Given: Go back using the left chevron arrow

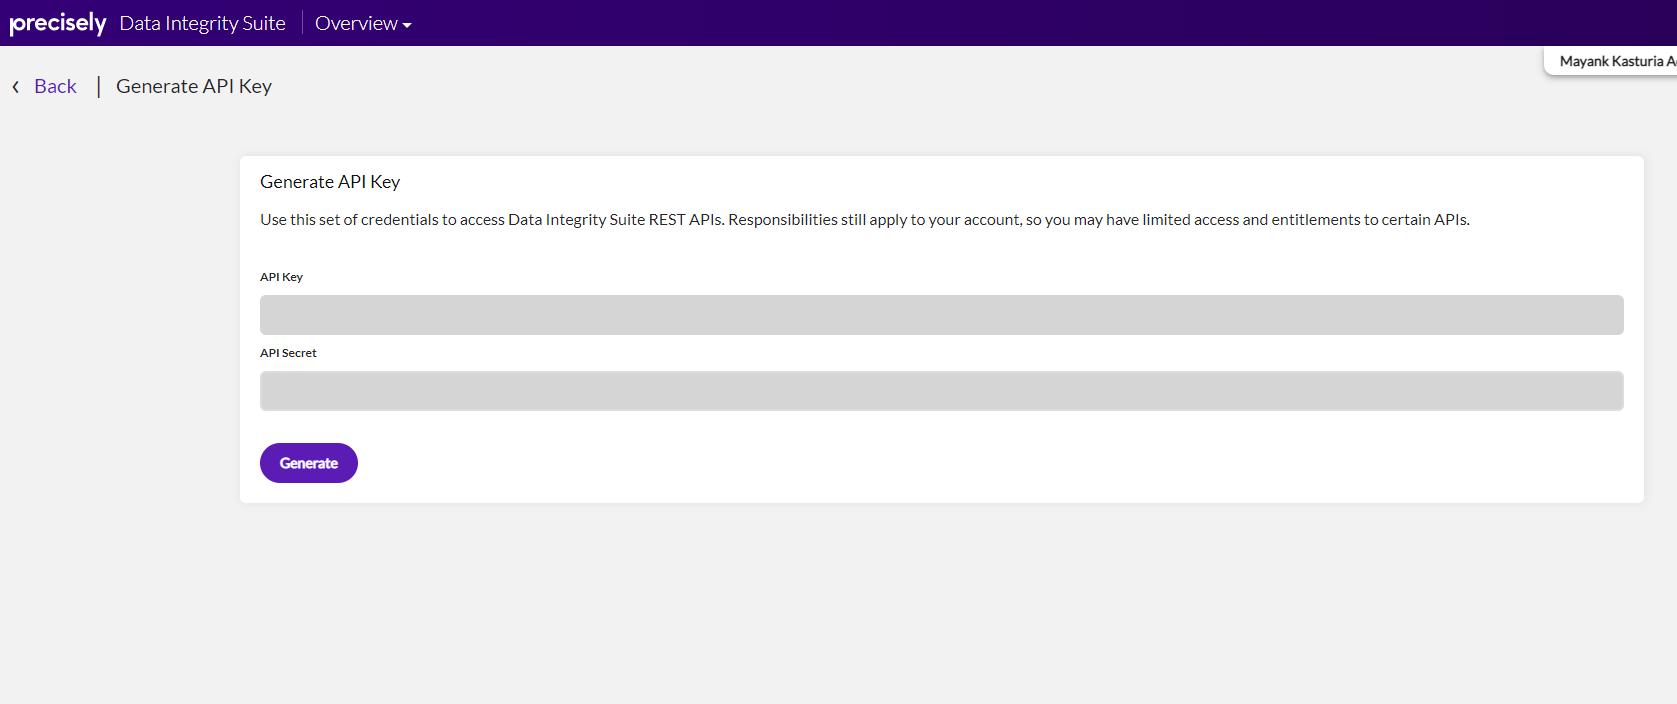Looking at the screenshot, I should (16, 87).
